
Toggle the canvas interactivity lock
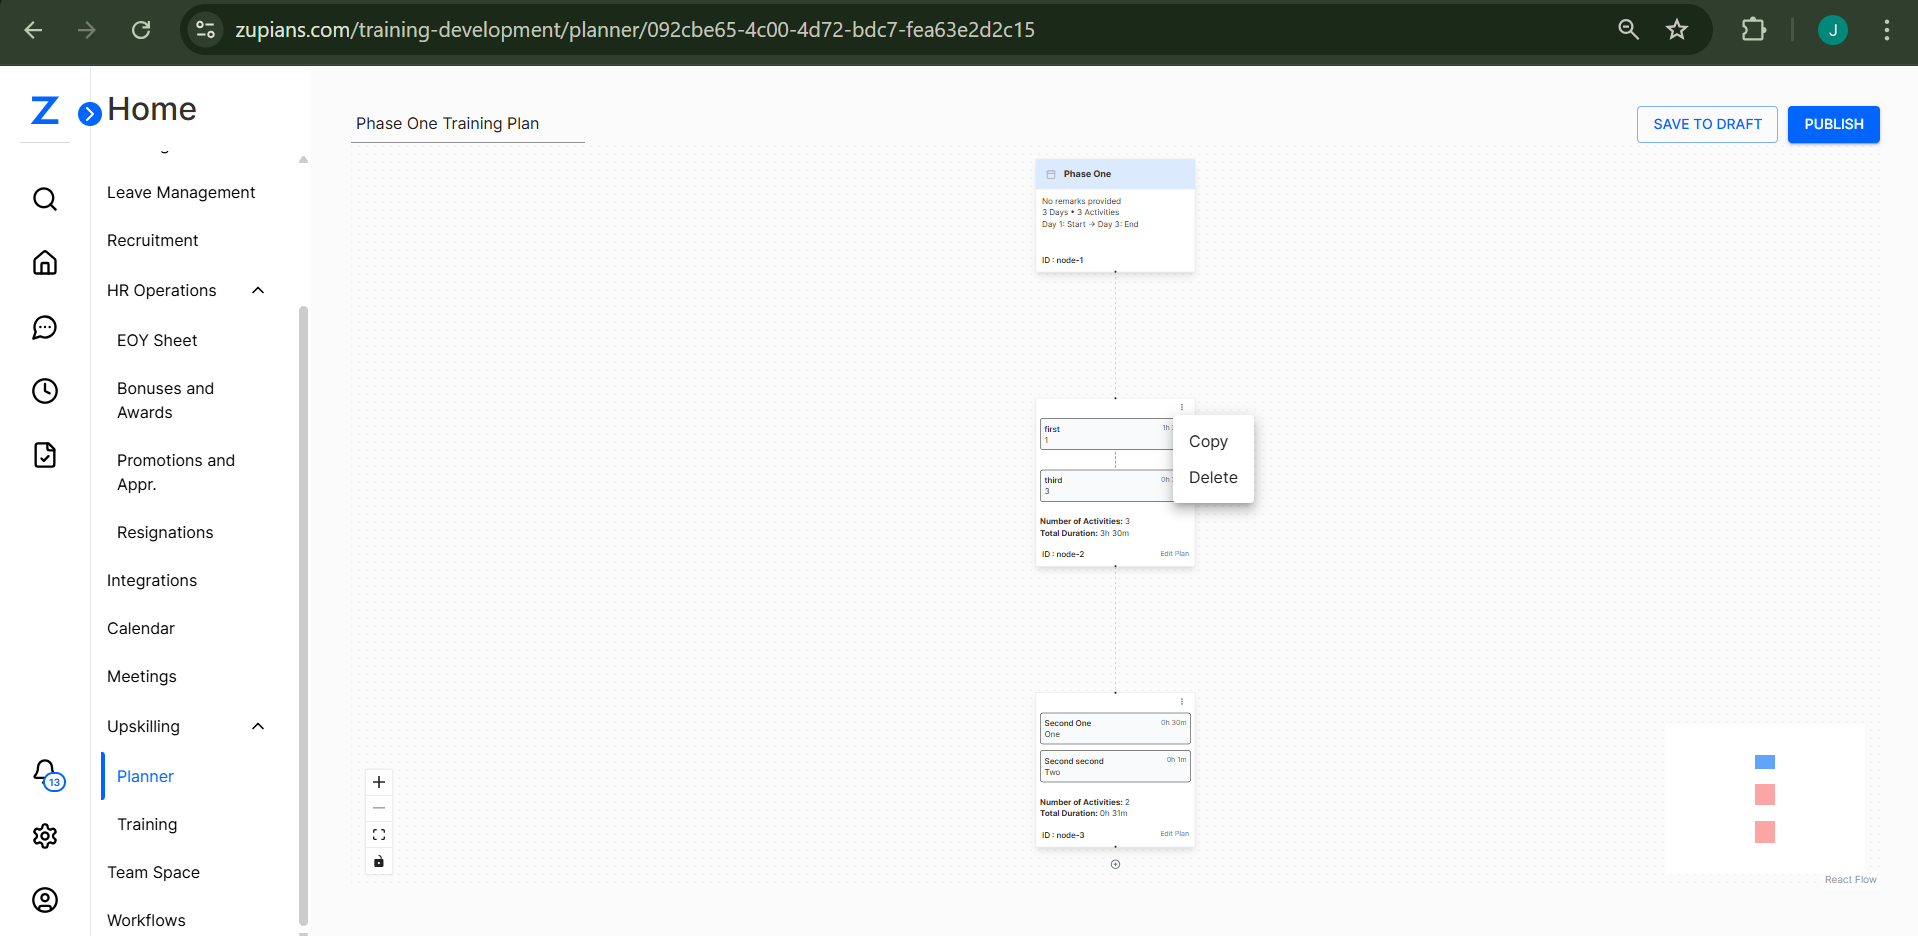tap(378, 861)
